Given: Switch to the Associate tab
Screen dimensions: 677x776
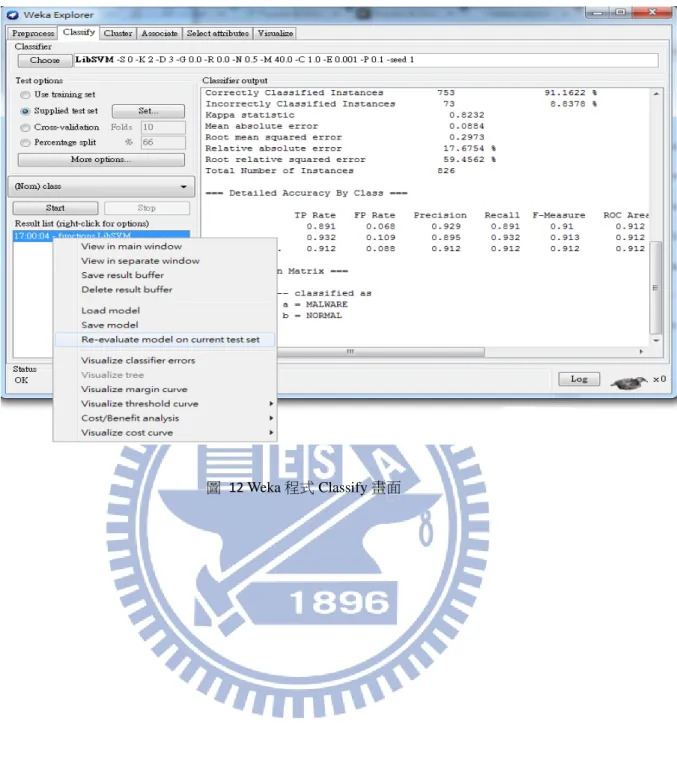Looking at the screenshot, I should click(159, 33).
